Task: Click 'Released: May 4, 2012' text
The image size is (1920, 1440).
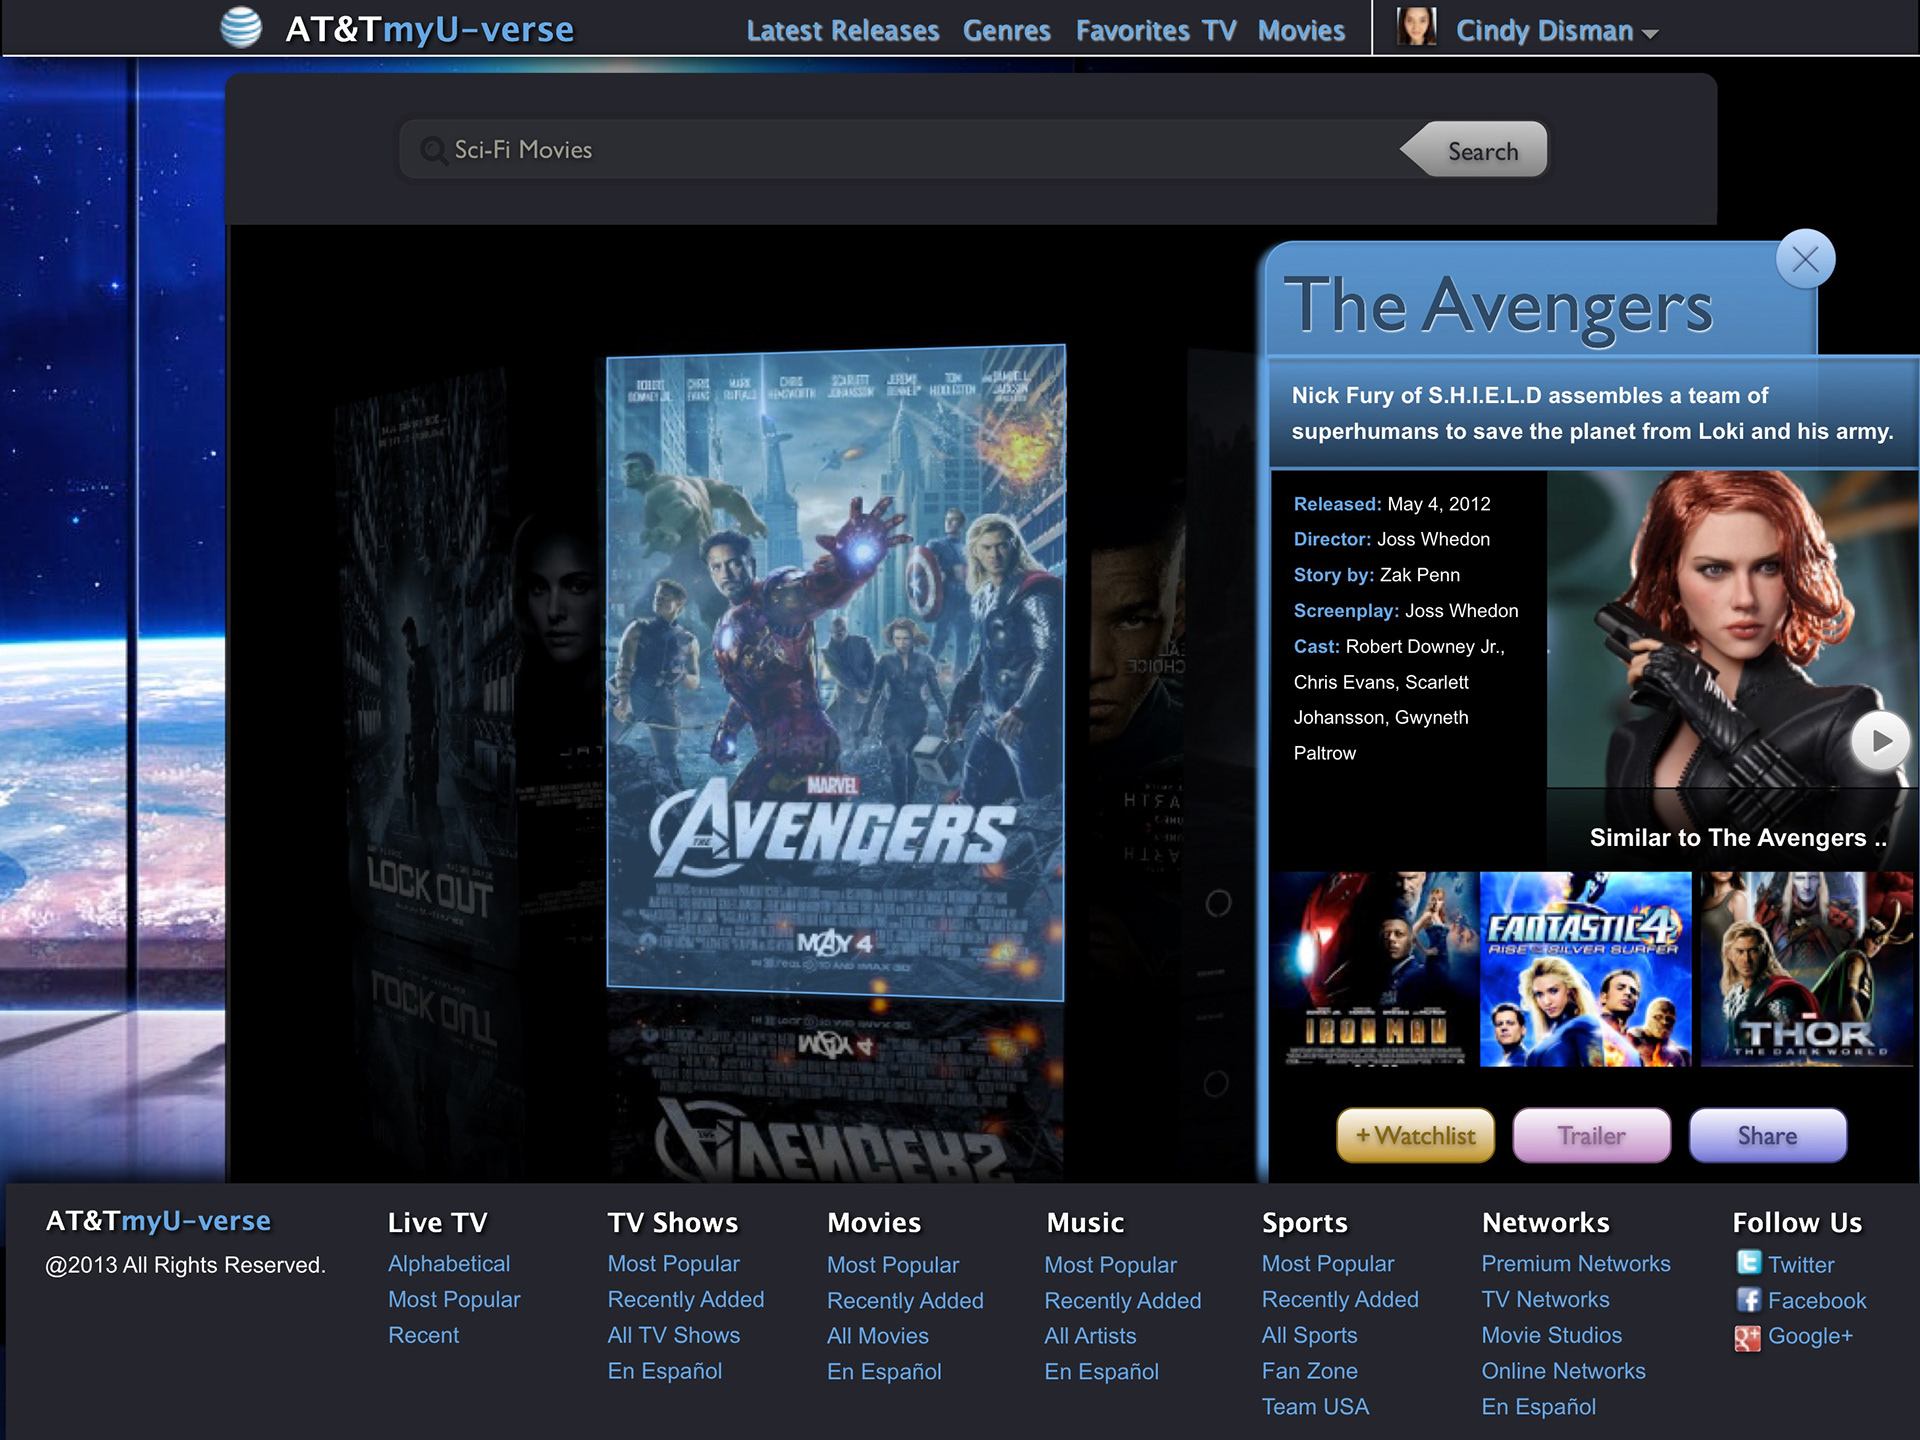Action: pos(1391,504)
